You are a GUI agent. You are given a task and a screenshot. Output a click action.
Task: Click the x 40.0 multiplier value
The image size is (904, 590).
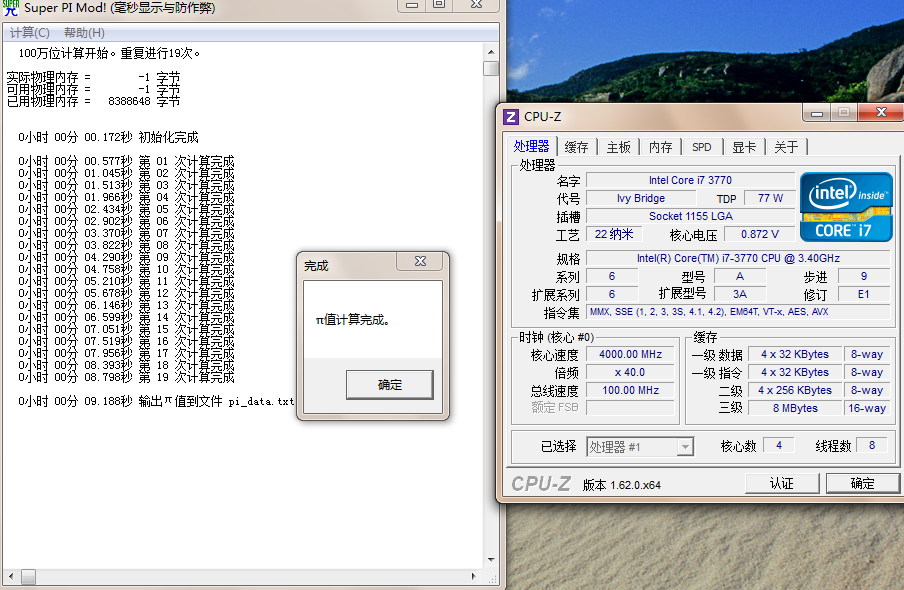pyautogui.click(x=630, y=373)
